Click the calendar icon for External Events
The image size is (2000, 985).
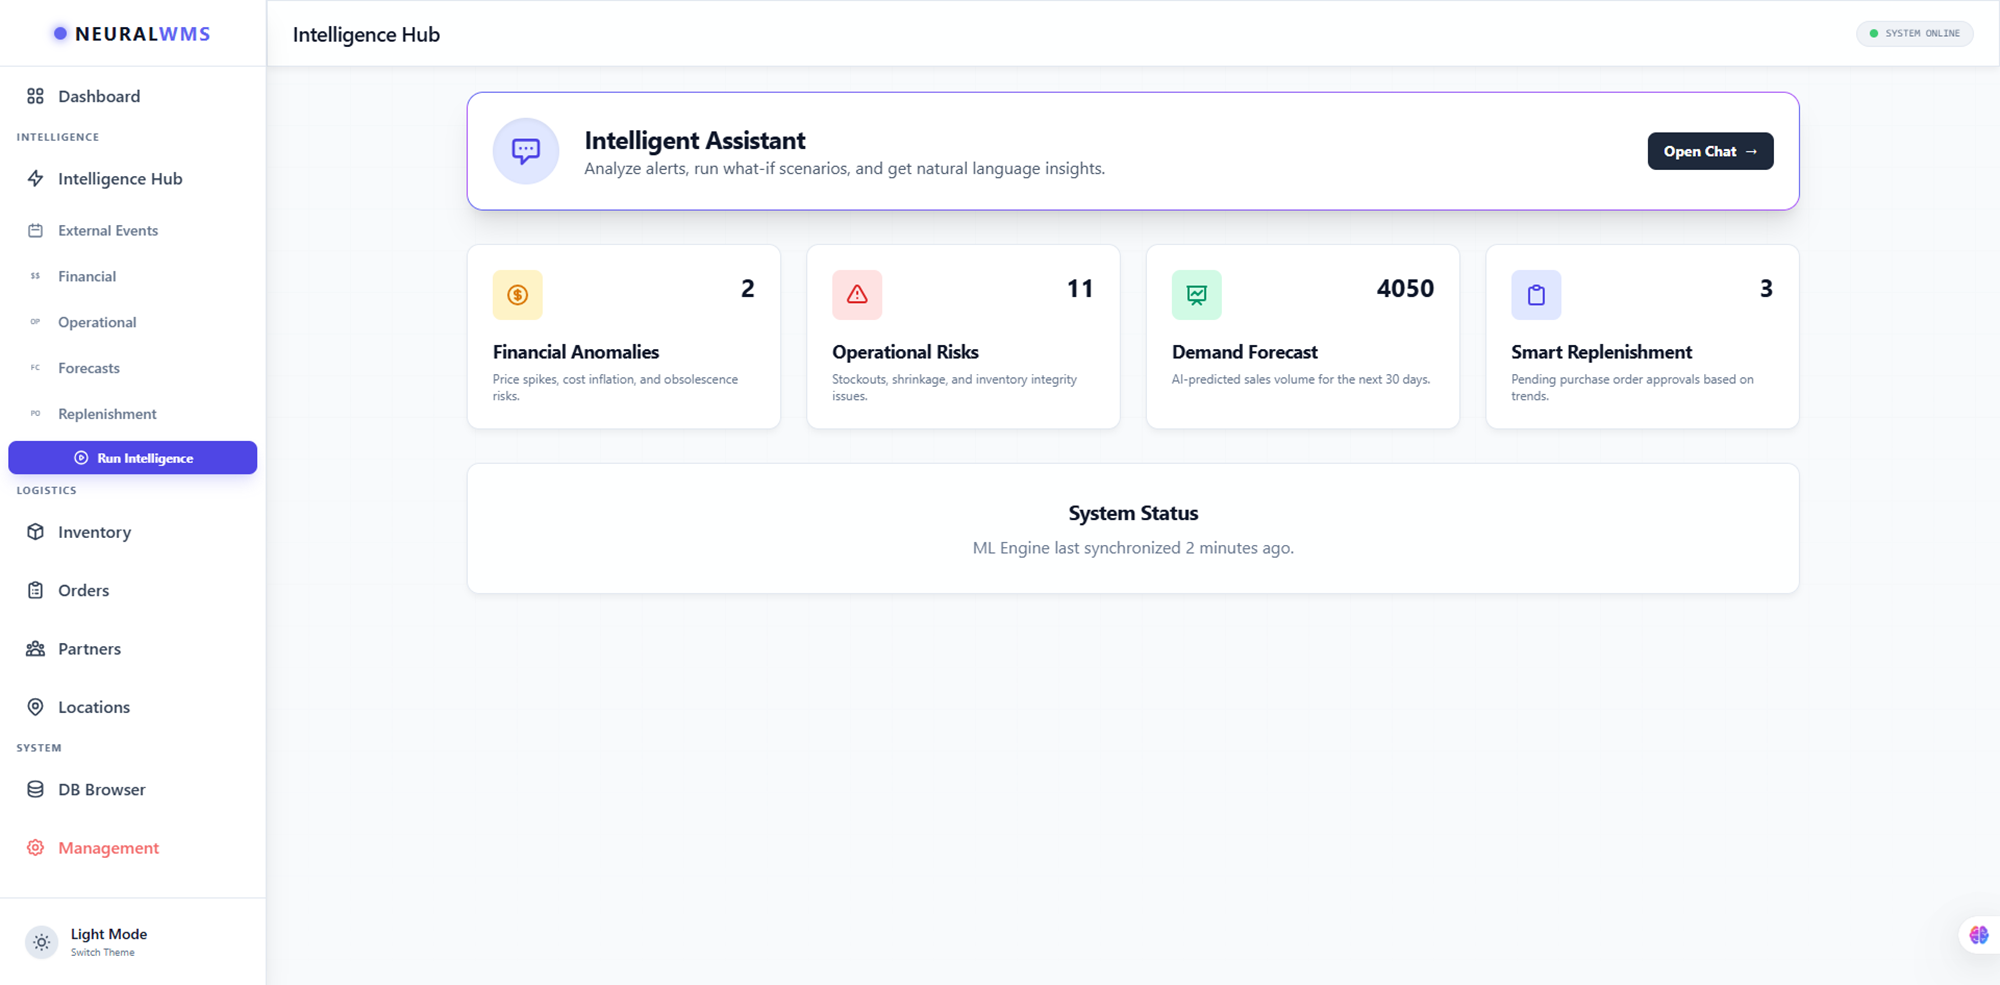(x=35, y=230)
